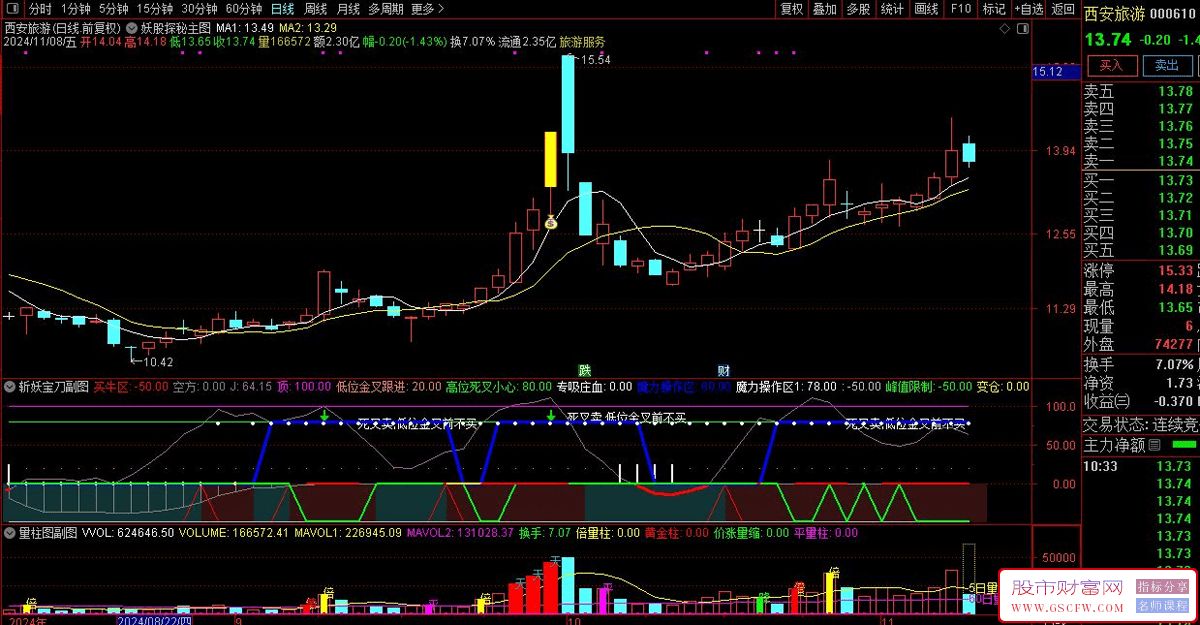Select the 60分钟 period tab
This screenshot has height=625, width=1200.
(243, 9)
